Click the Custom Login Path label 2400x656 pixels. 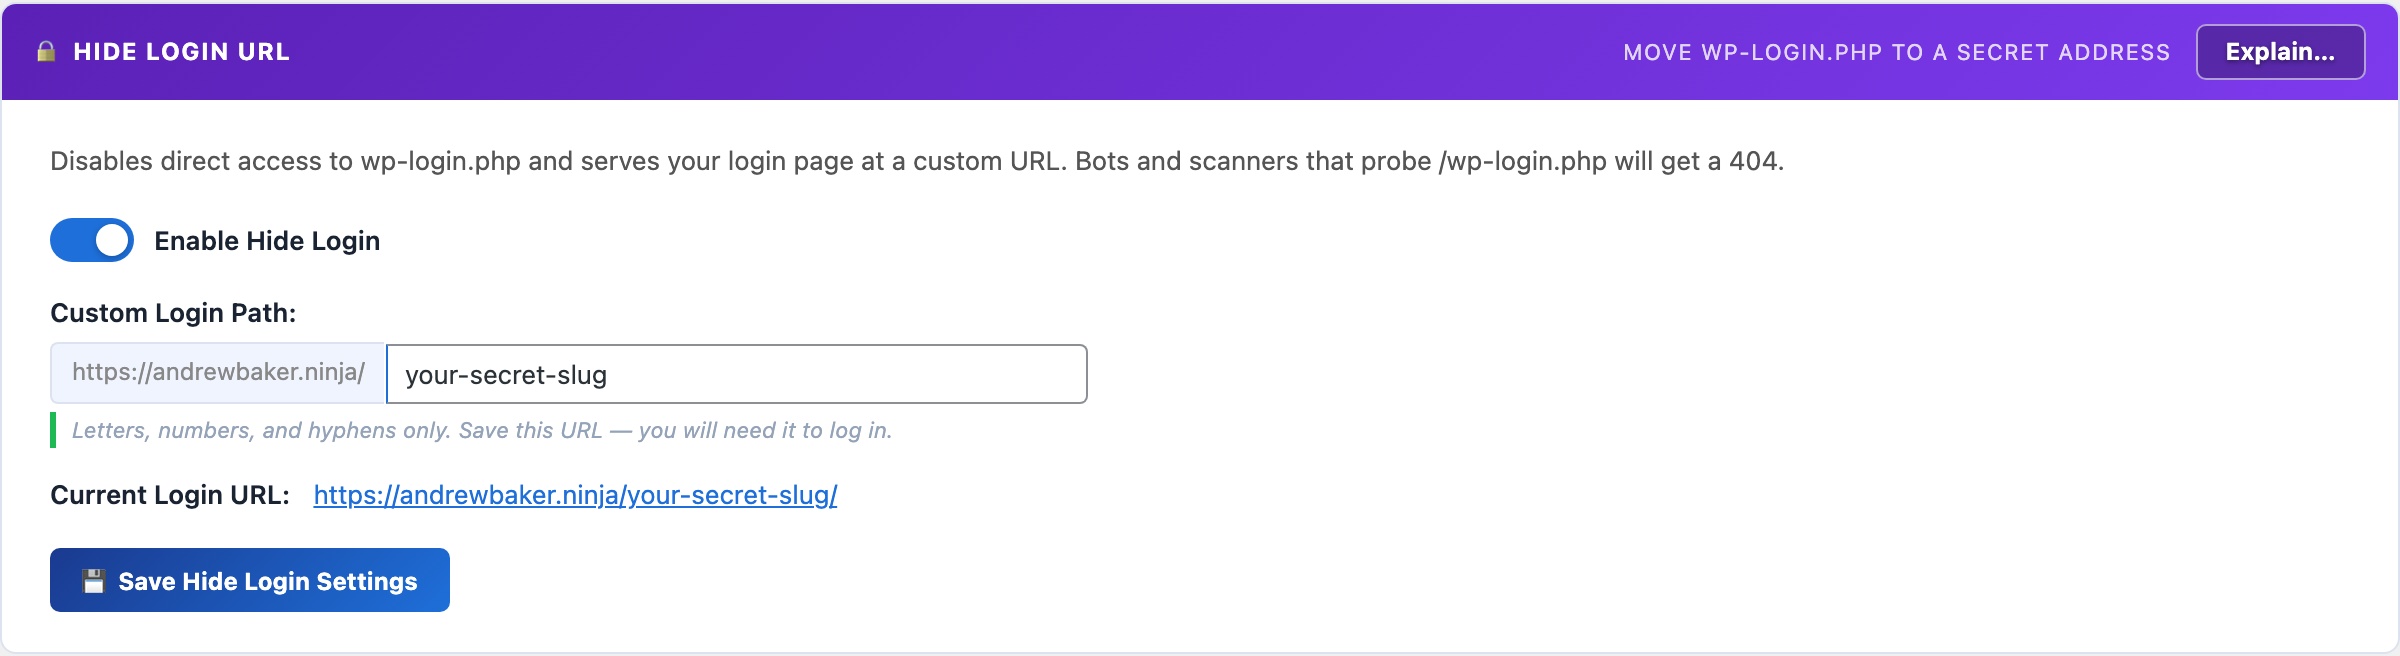[174, 311]
